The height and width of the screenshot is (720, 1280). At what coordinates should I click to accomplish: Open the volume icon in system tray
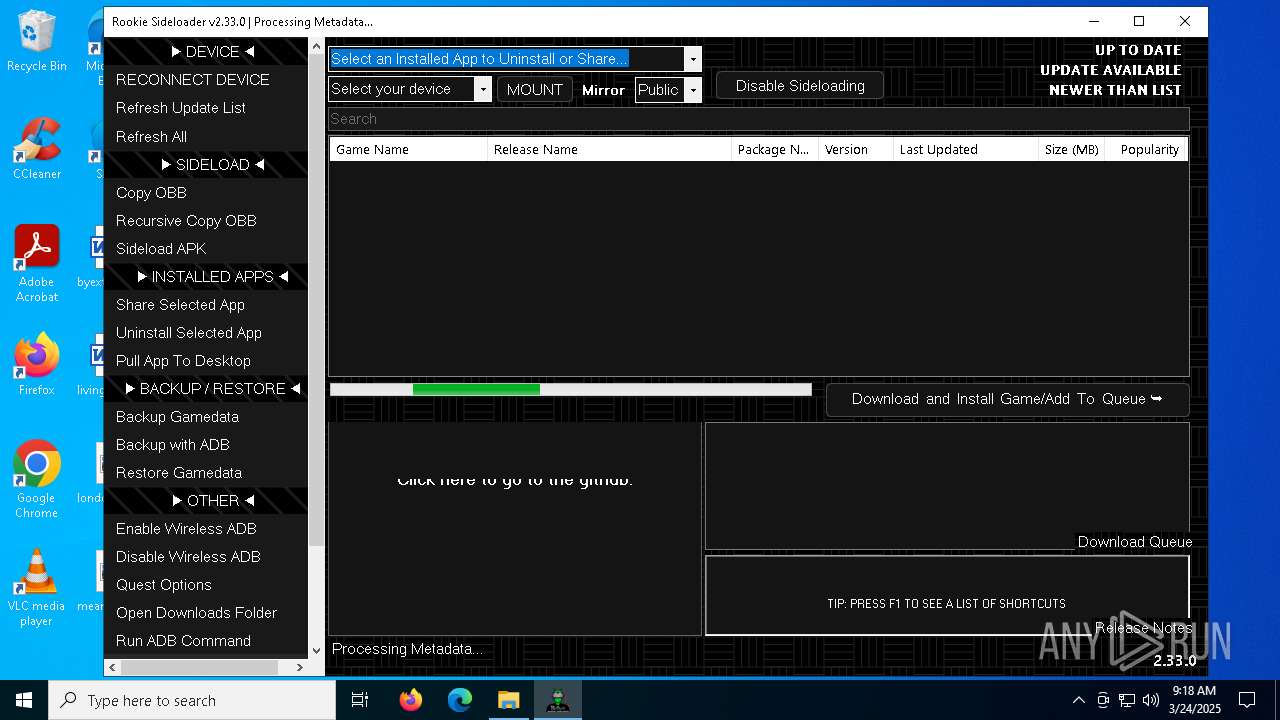pyautogui.click(x=1150, y=700)
